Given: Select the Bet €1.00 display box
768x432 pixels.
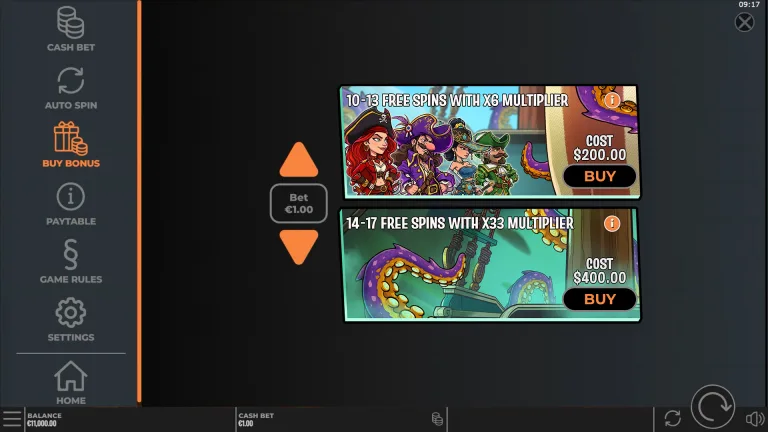Looking at the screenshot, I should (299, 203).
